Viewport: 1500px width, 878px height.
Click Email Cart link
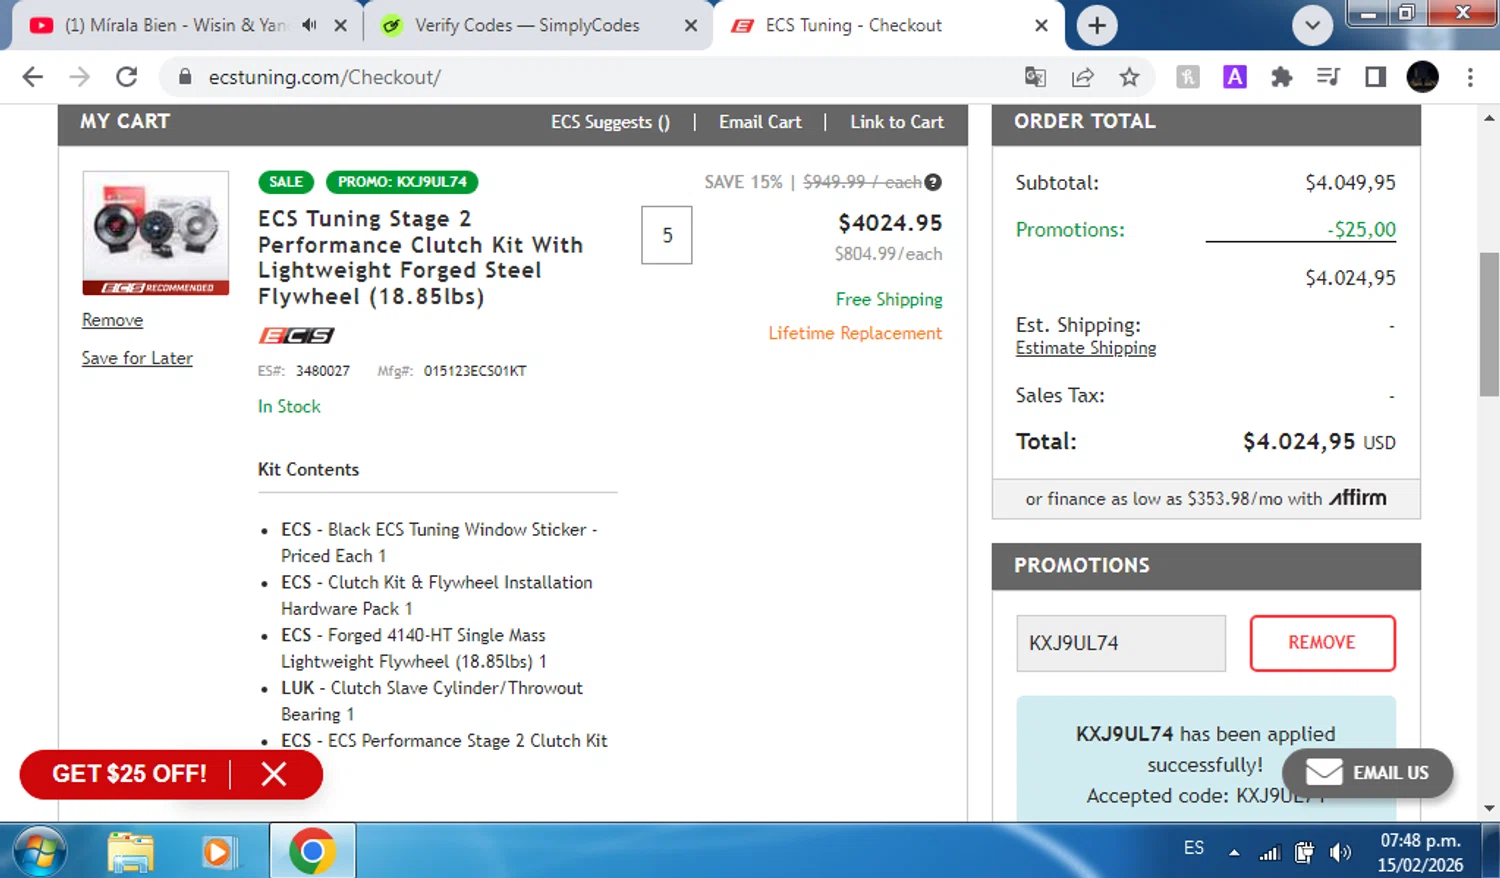point(760,122)
